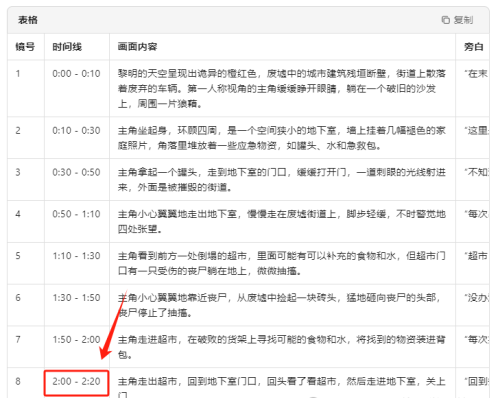This screenshot has height=398, width=500.
Task: Select the 表格 title text
Action: (28, 20)
